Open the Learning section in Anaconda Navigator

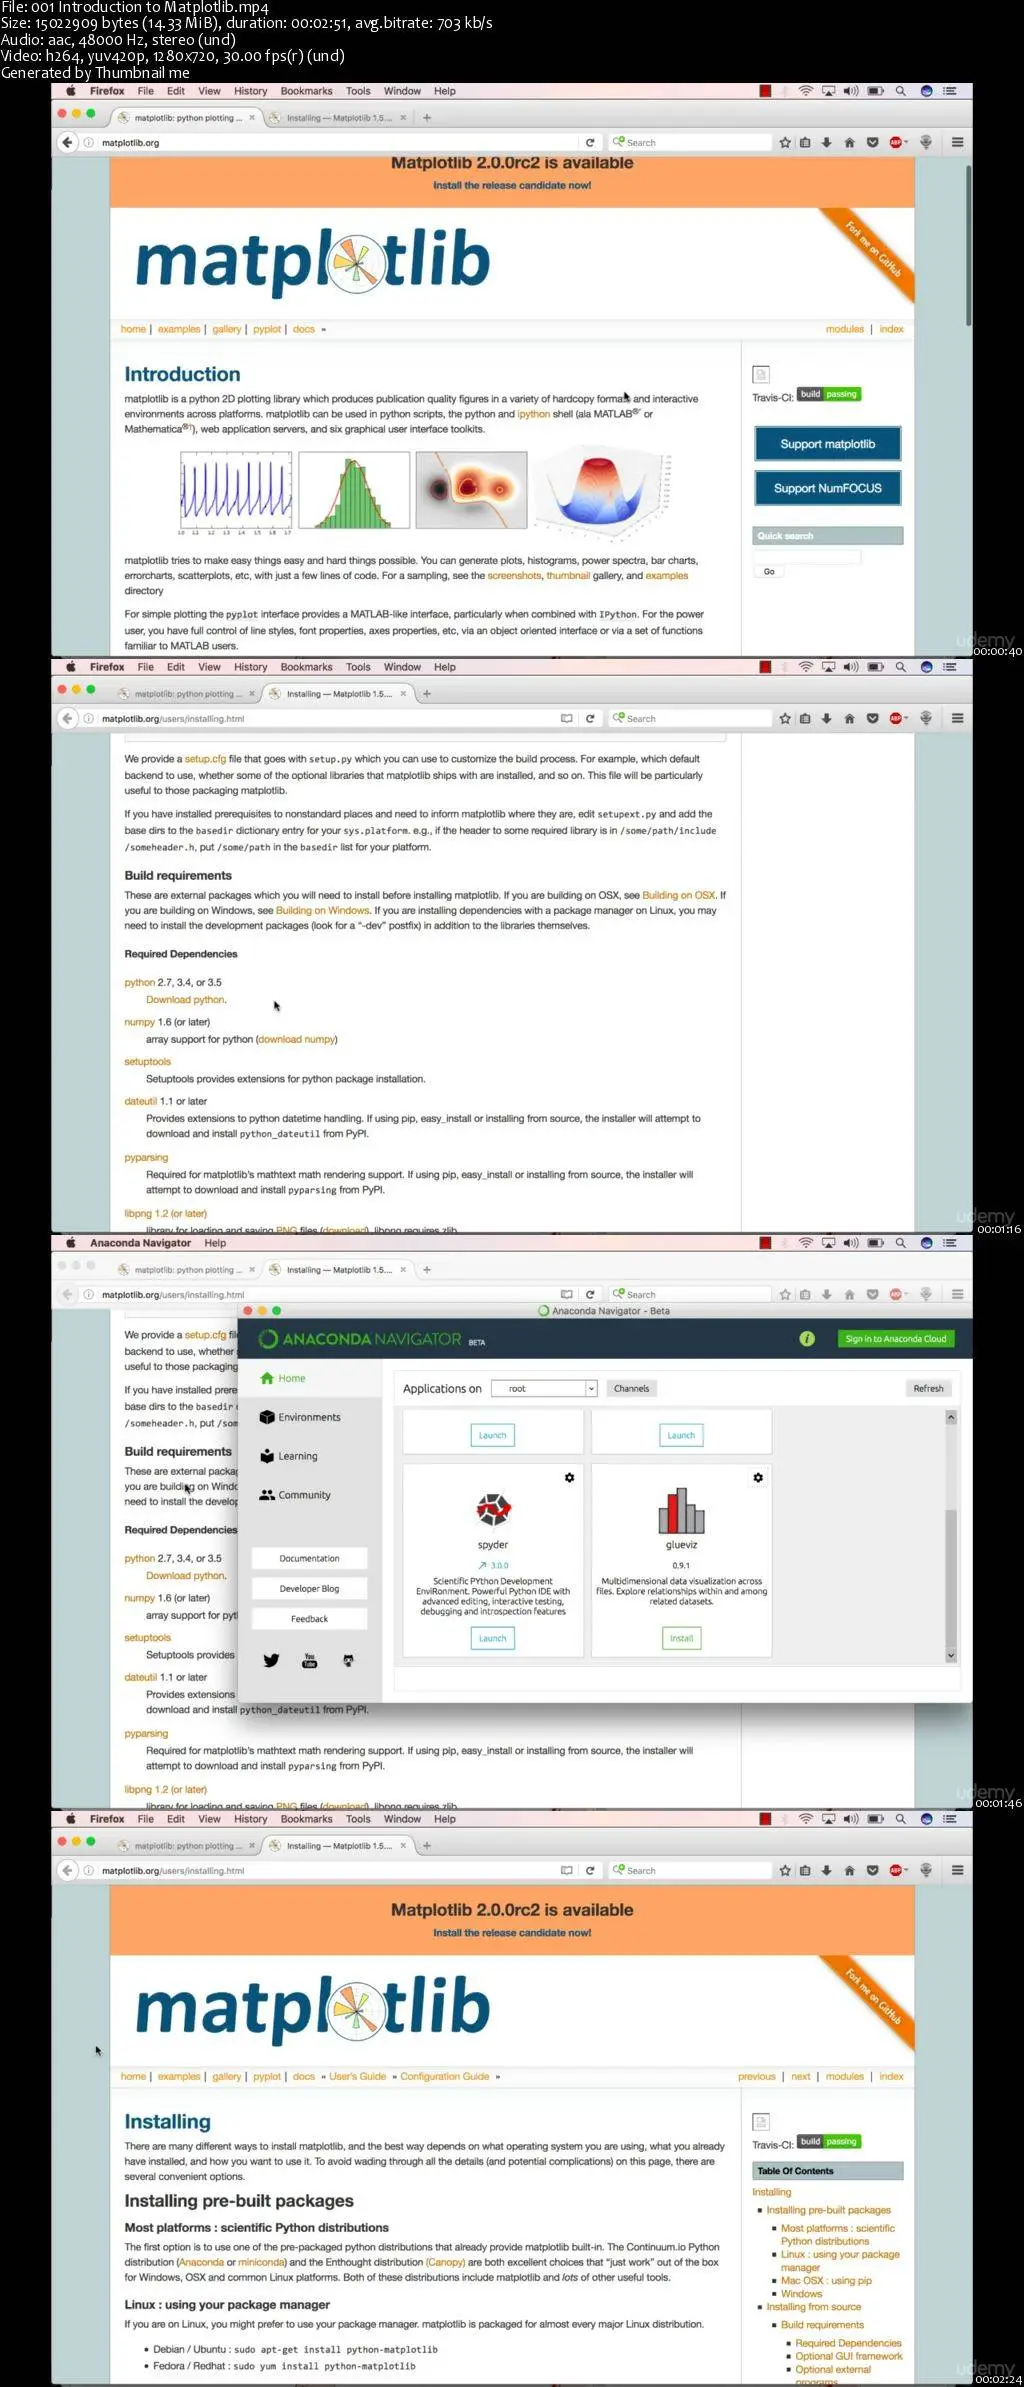[289, 1456]
